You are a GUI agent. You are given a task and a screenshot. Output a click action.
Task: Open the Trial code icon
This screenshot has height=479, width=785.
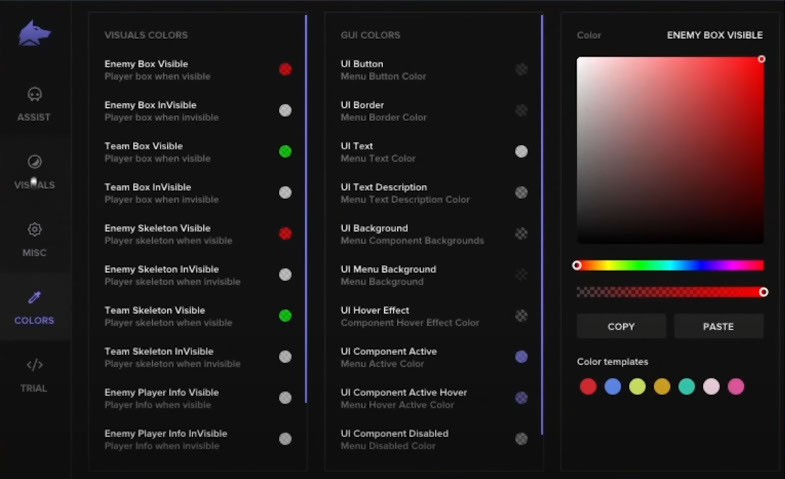(34, 365)
